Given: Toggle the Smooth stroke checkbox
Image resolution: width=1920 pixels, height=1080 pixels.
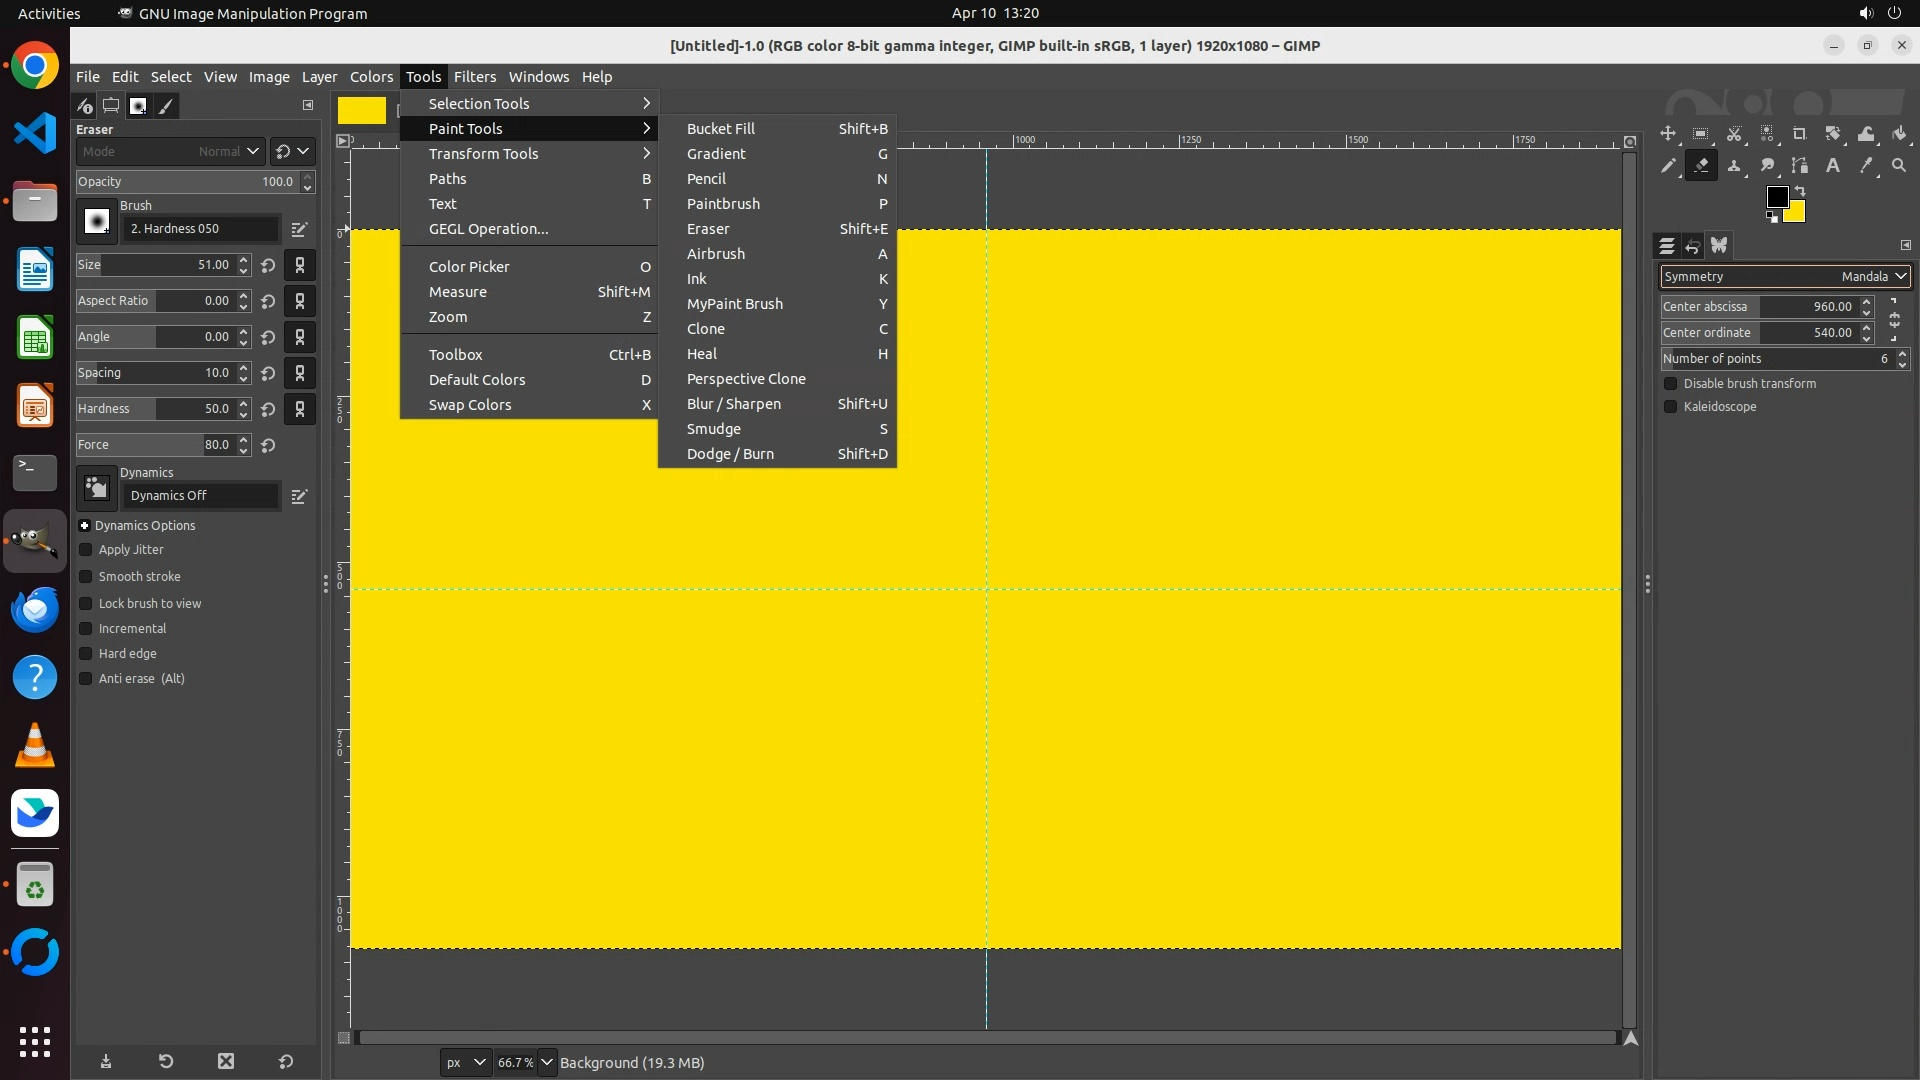Looking at the screenshot, I should 86,577.
